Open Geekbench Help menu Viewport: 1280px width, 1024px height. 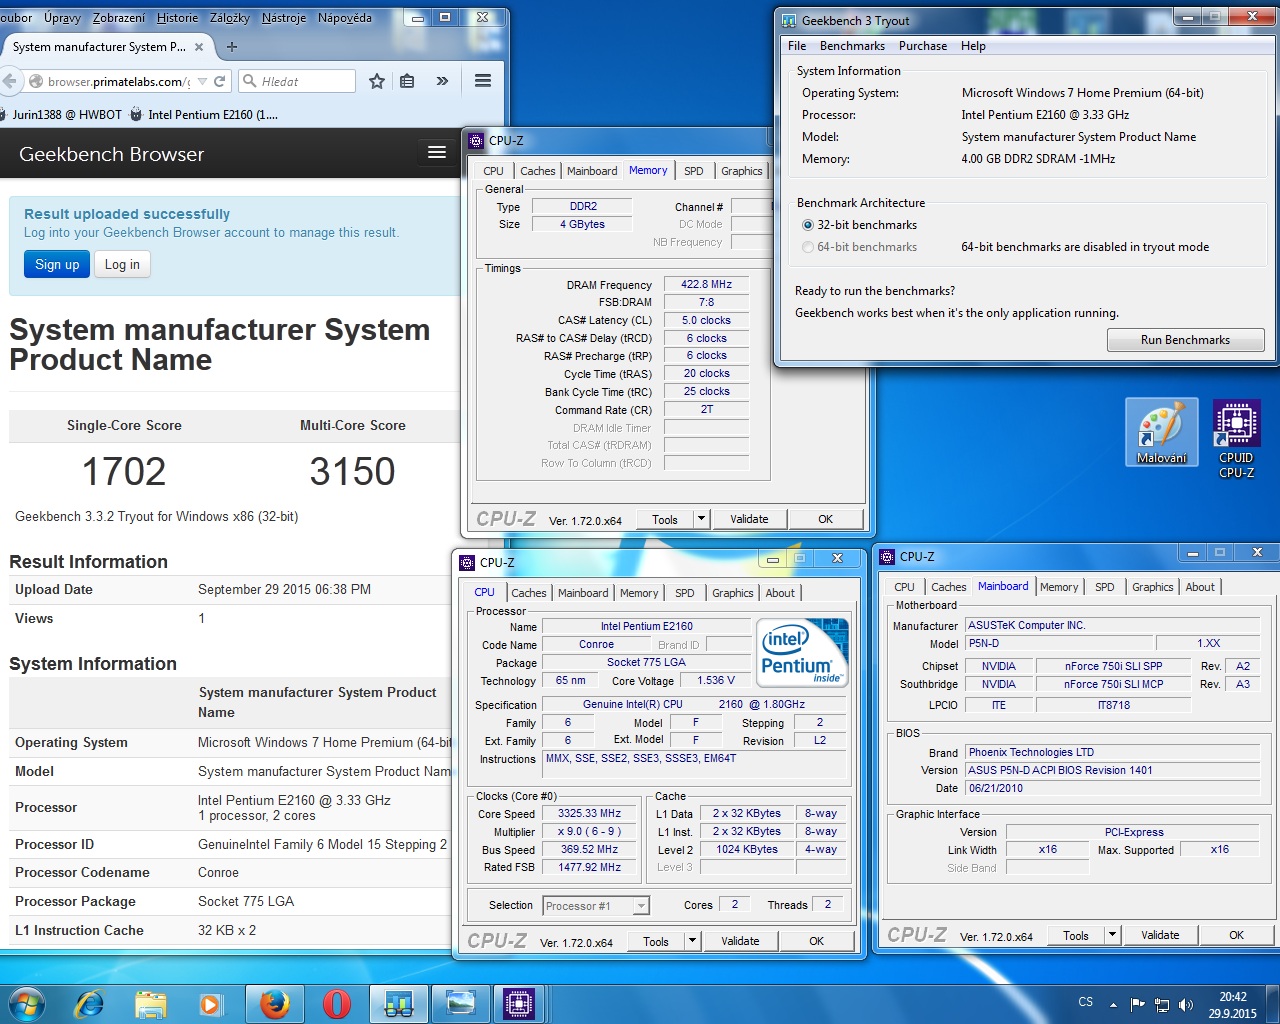click(973, 46)
